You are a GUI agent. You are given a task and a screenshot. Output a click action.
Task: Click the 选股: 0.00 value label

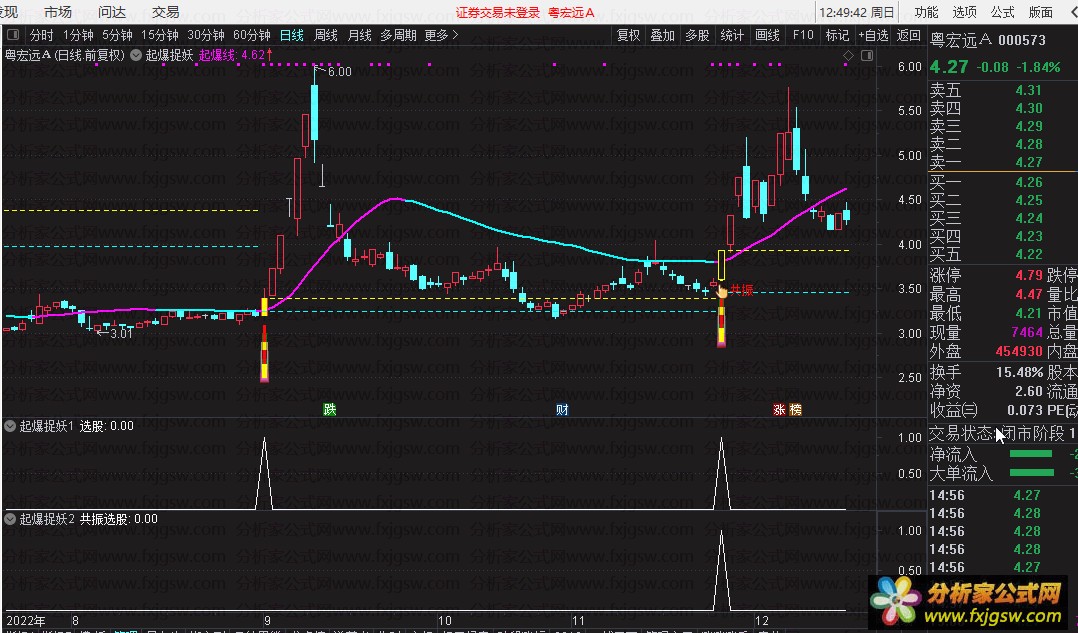[107, 426]
